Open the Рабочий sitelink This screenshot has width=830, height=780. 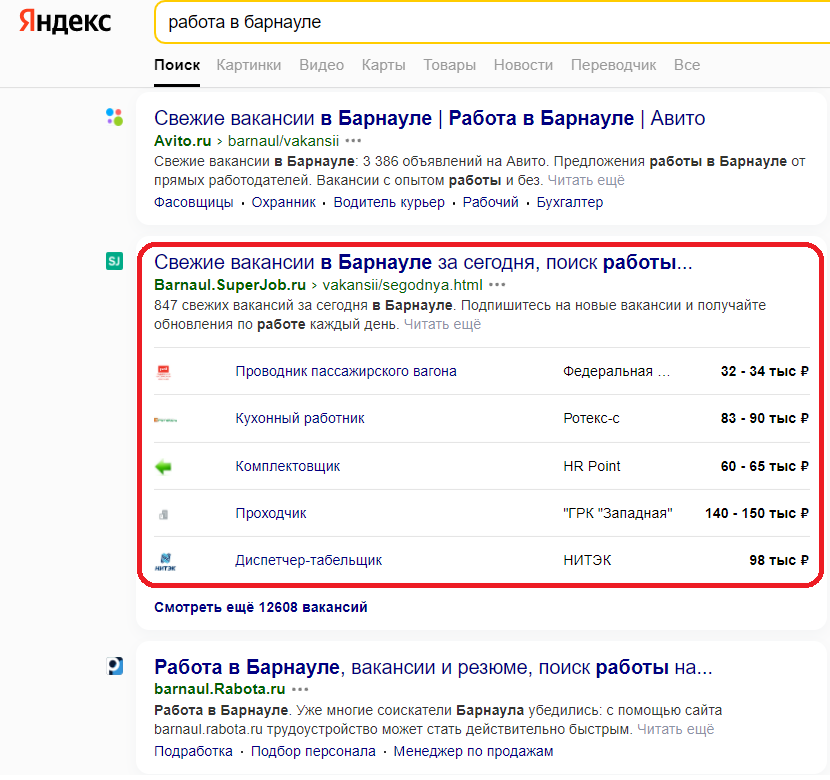491,202
